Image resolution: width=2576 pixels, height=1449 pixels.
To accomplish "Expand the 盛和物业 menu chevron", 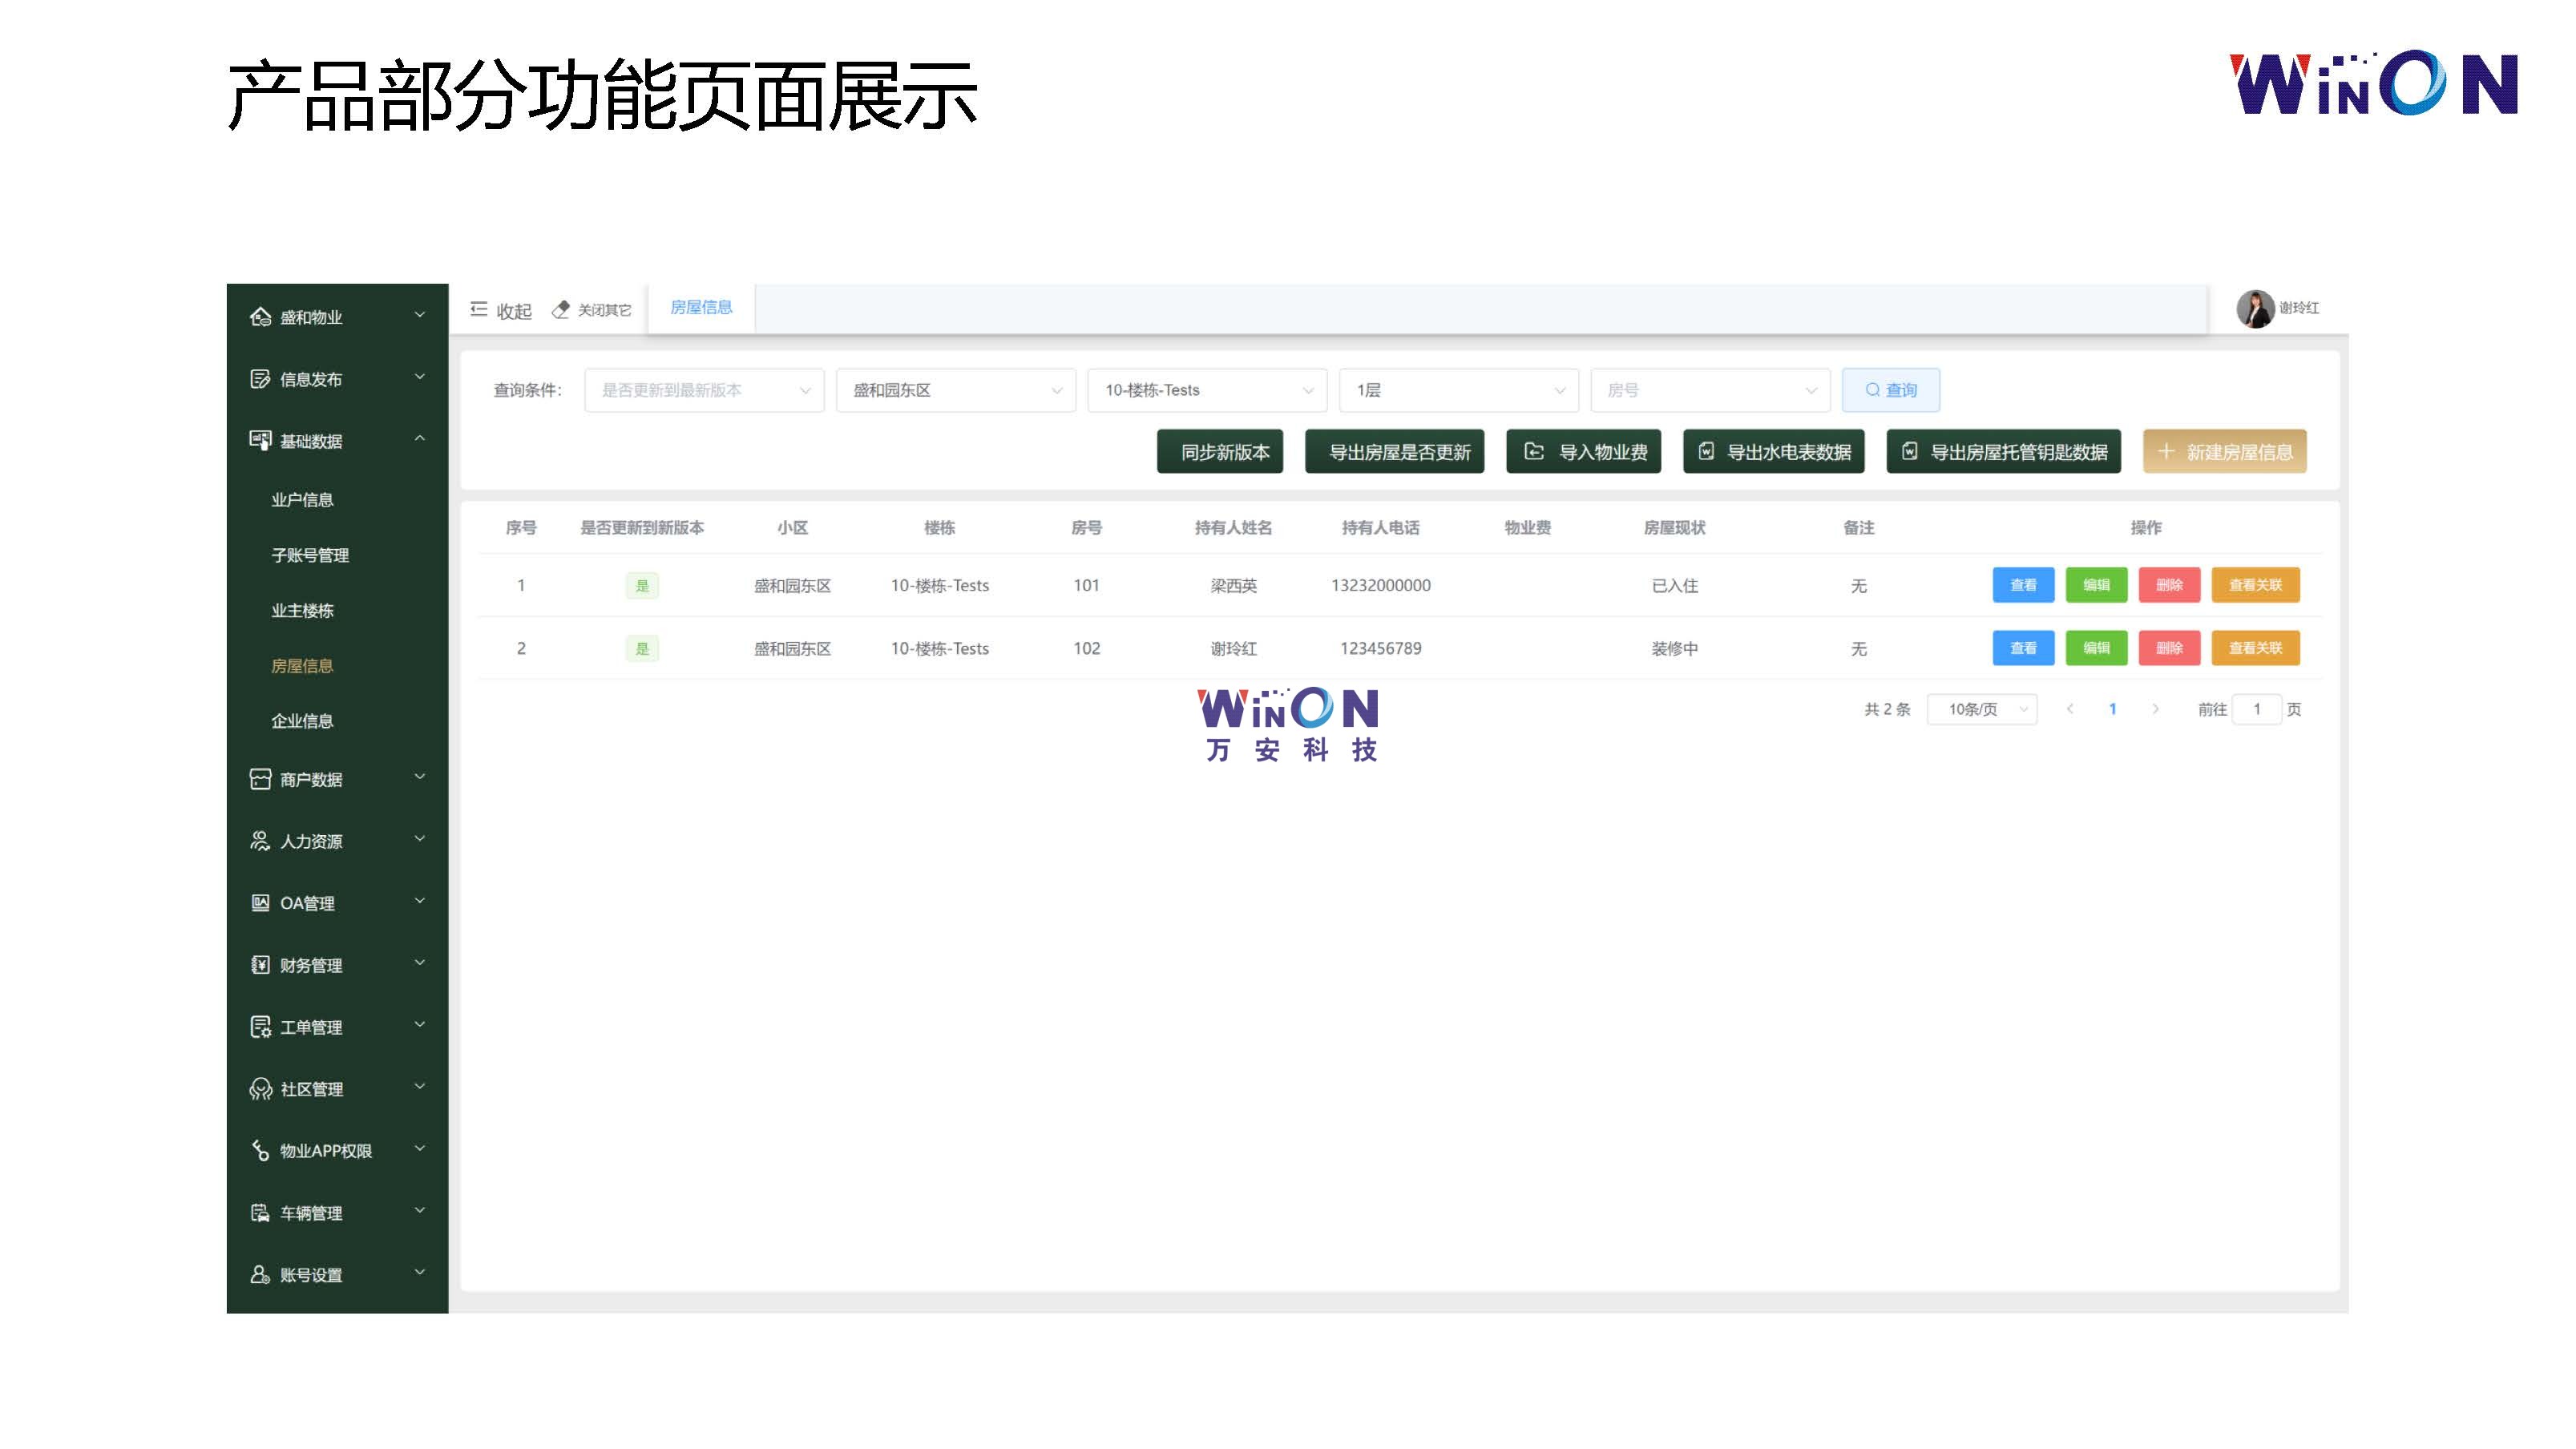I will coord(420,315).
